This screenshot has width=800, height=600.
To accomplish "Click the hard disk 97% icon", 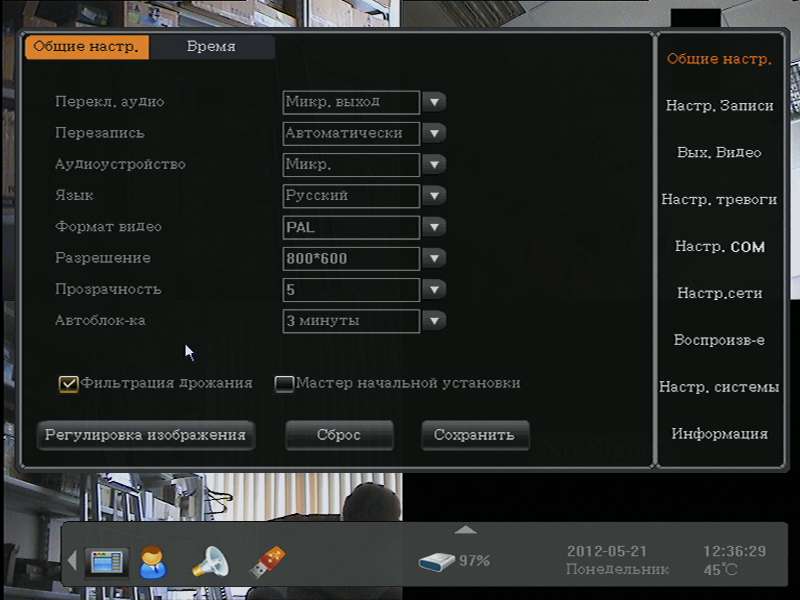I will [436, 562].
